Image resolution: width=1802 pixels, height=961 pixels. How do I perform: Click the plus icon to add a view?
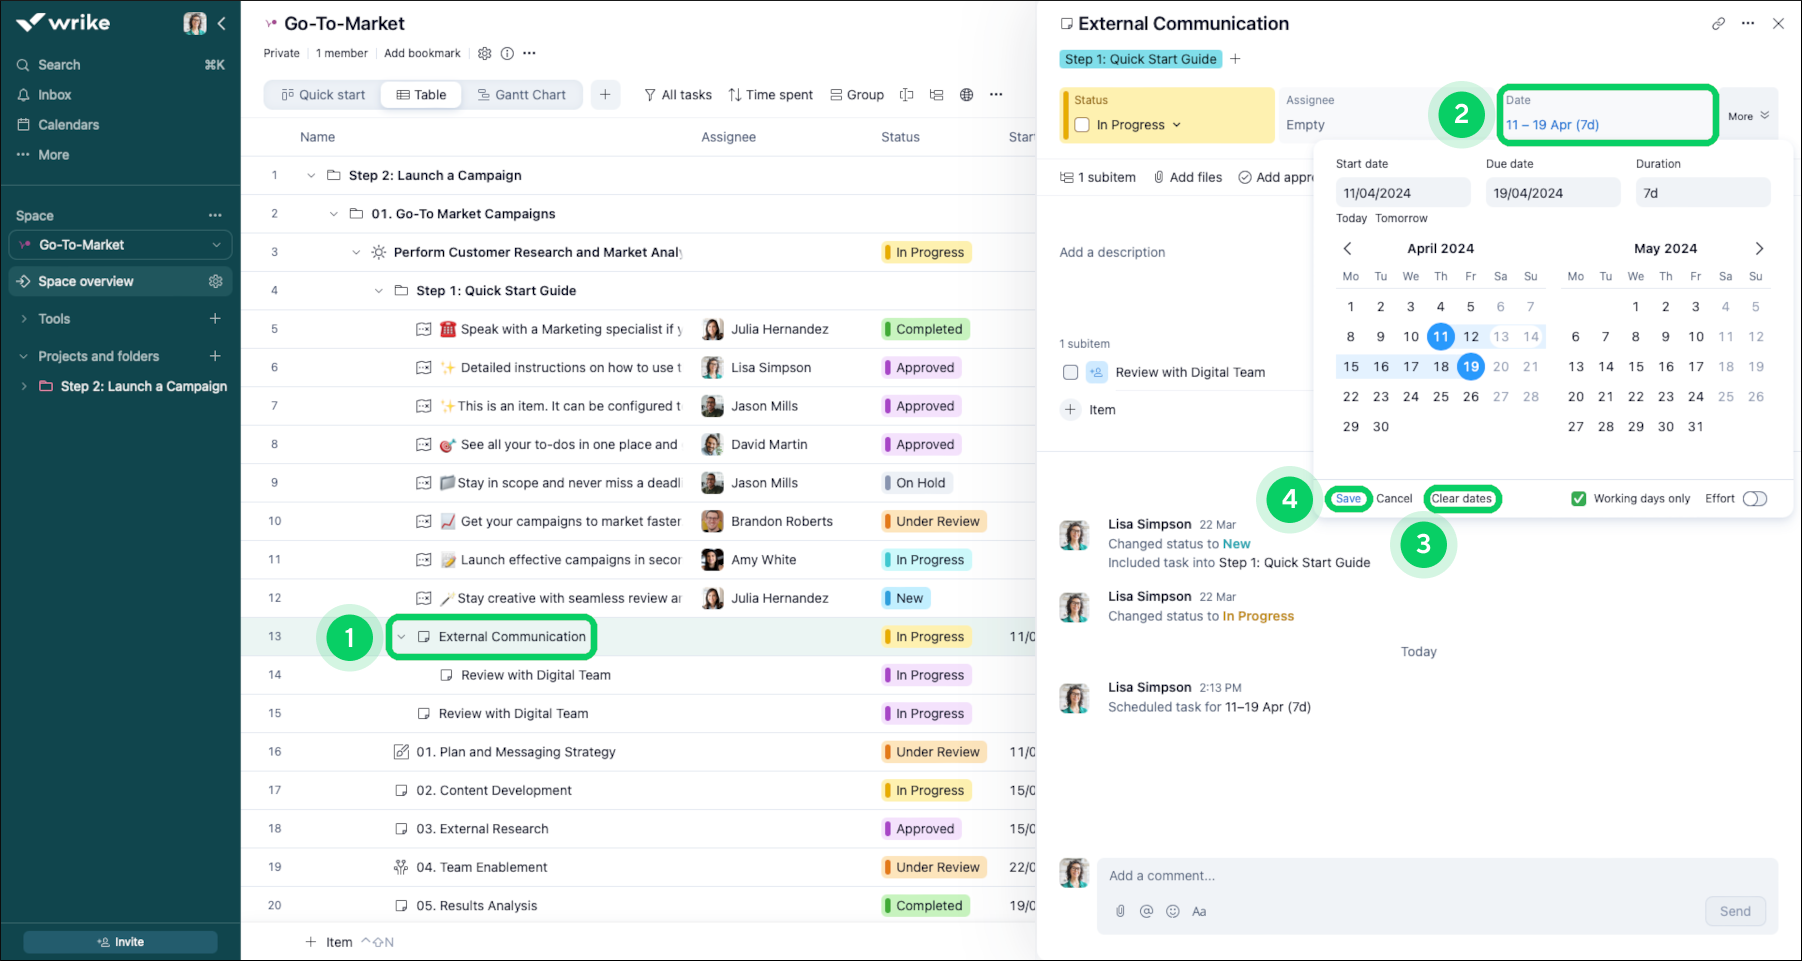coord(605,95)
